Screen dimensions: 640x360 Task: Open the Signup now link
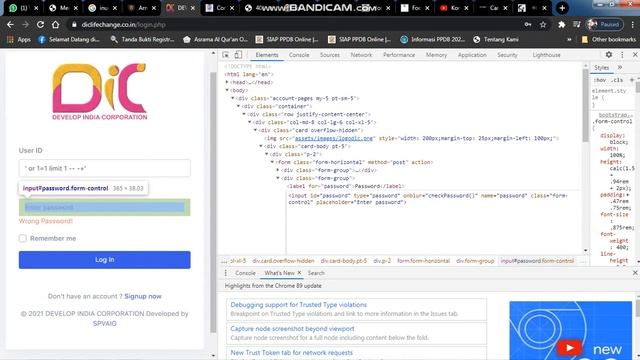[143, 296]
